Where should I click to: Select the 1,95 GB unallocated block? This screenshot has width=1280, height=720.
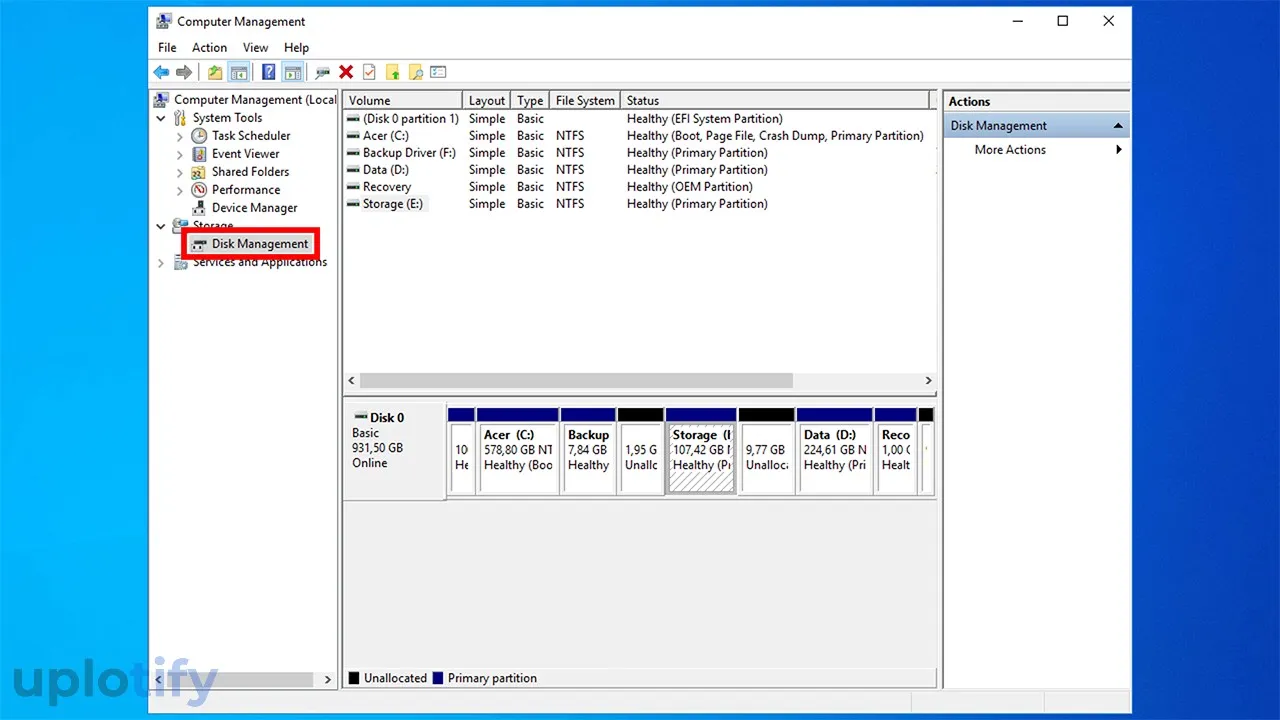(640, 450)
